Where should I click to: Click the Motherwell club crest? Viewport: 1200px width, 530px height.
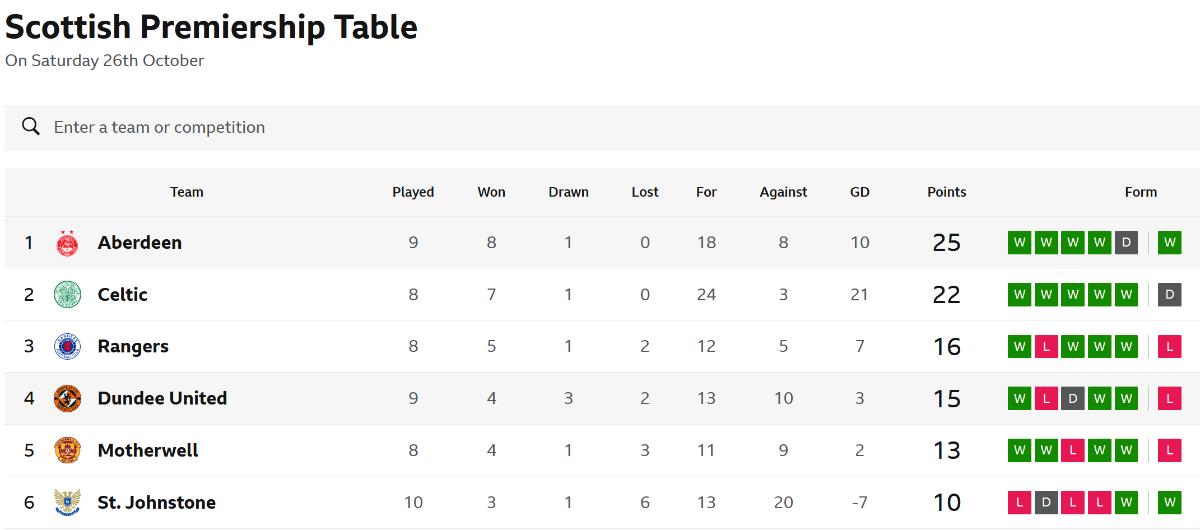point(67,450)
